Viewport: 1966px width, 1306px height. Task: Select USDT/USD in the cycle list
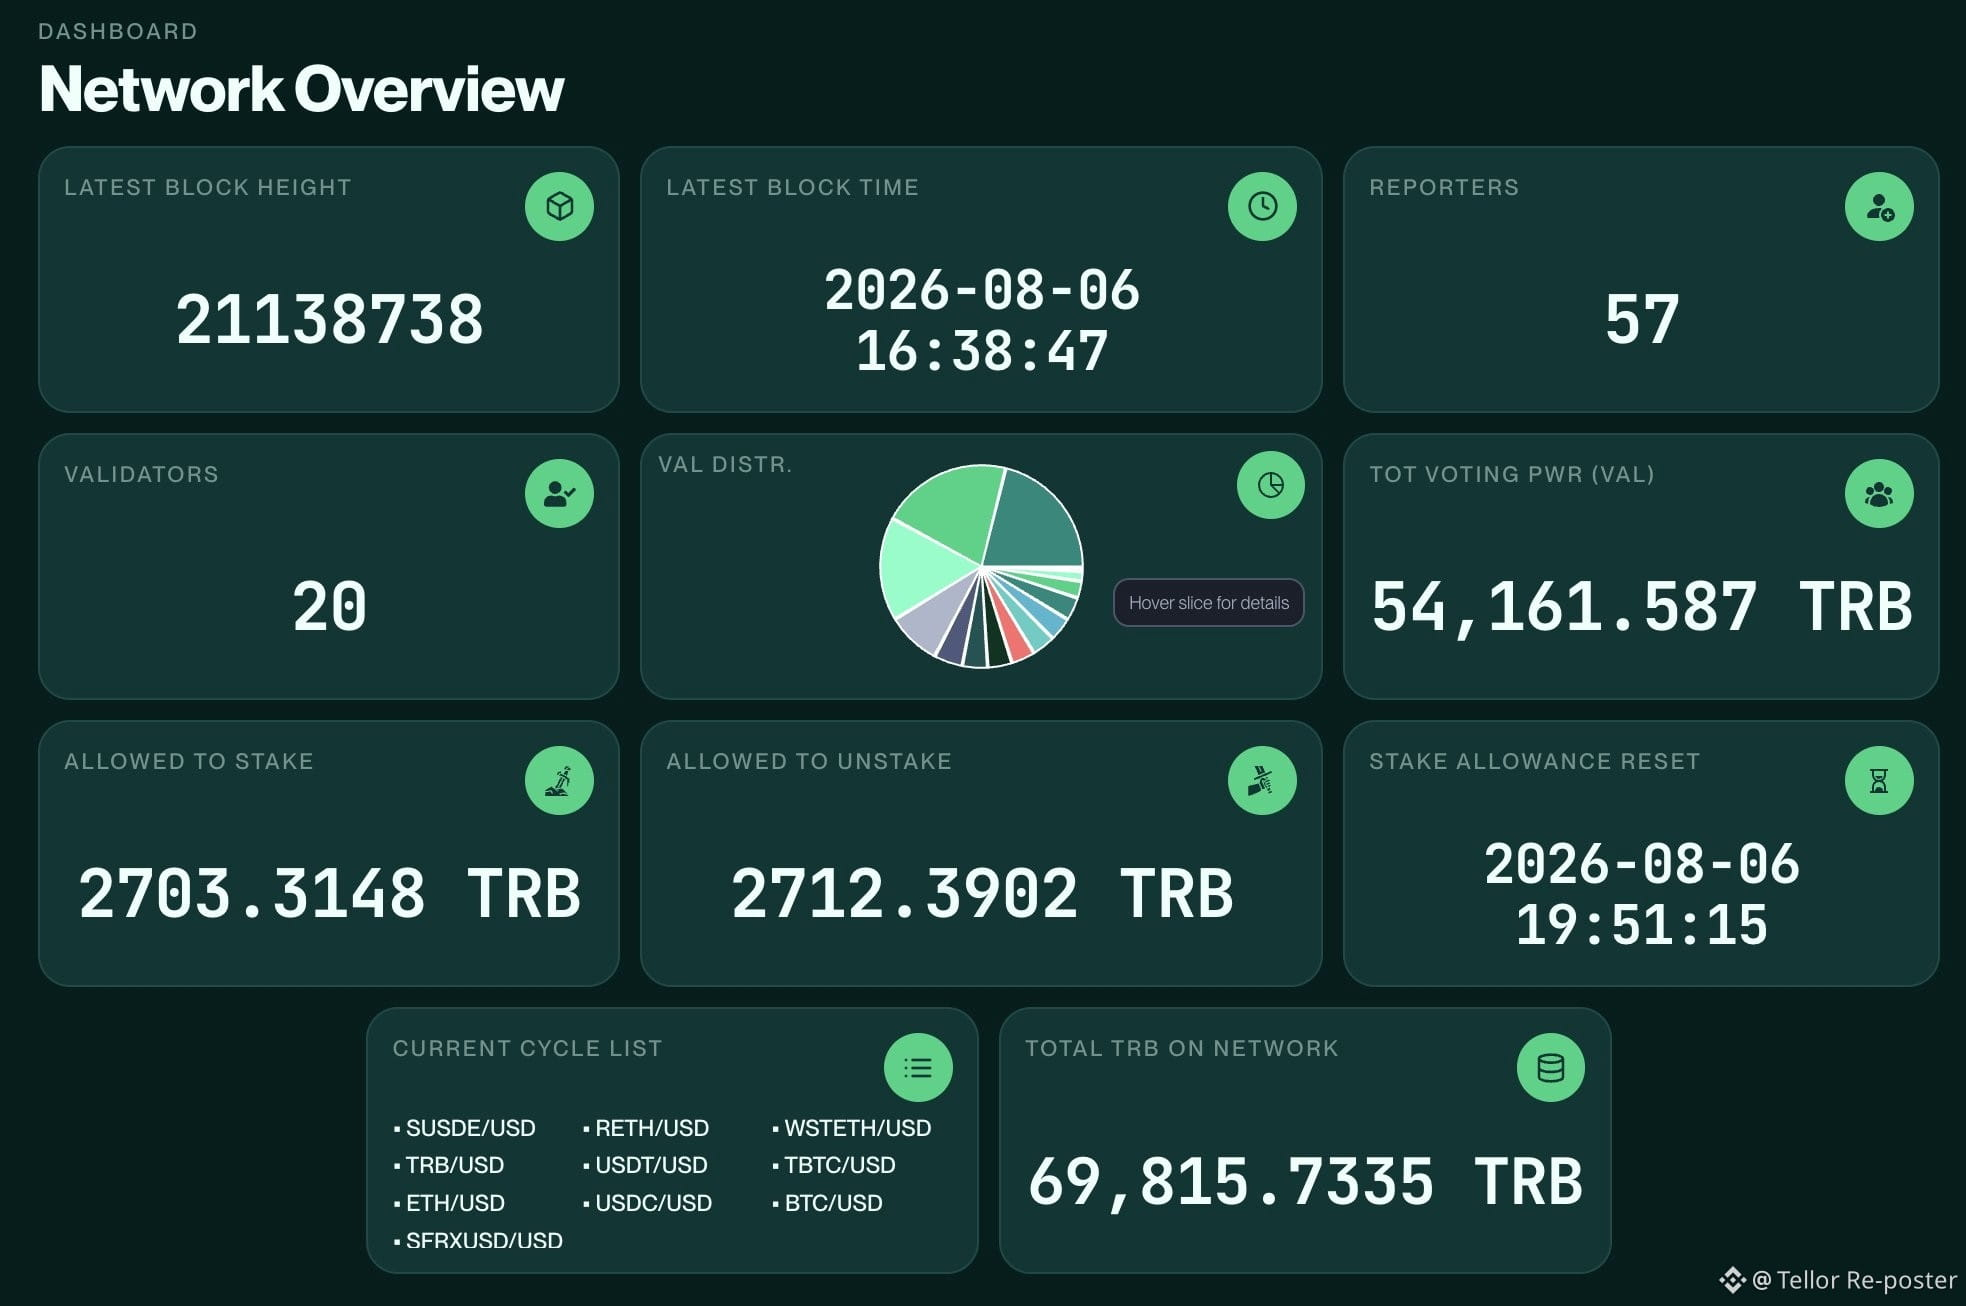coord(651,1165)
